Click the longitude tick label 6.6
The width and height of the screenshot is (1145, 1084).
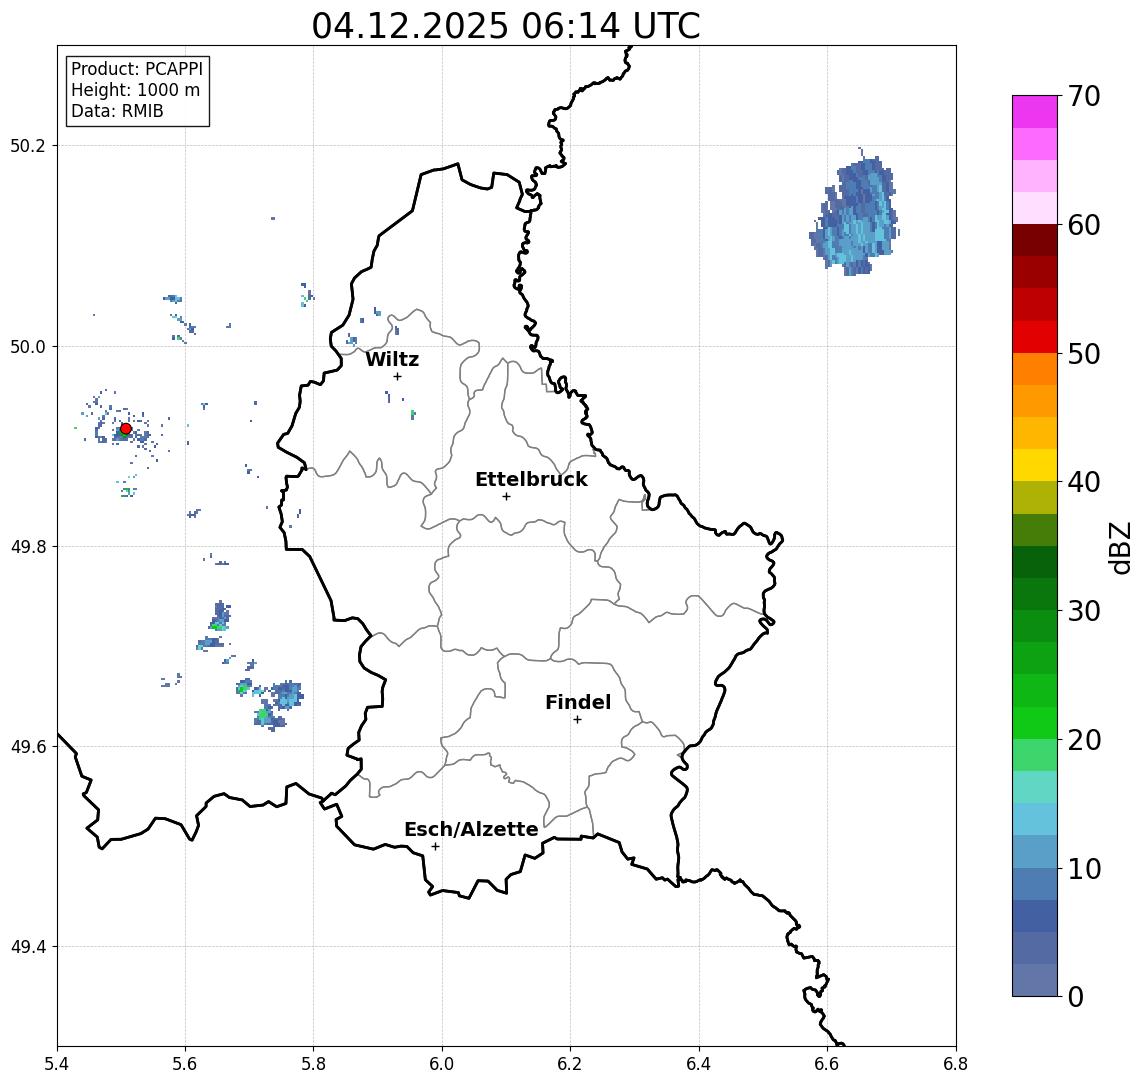tap(827, 1064)
